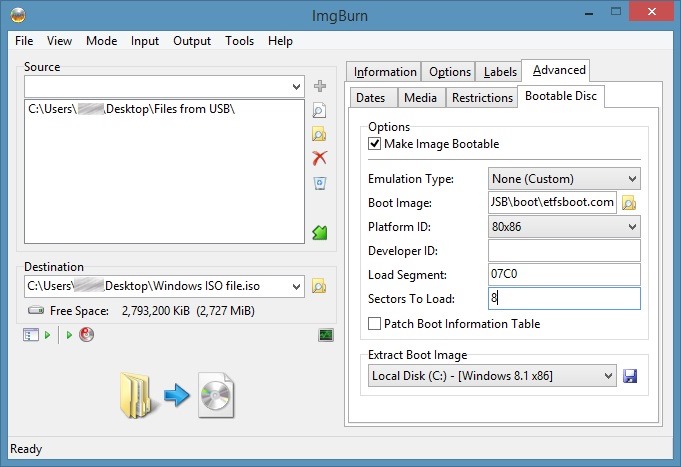Click the large folder-to-disc Build button
Screen dimensions: 681x467
(x=177, y=395)
